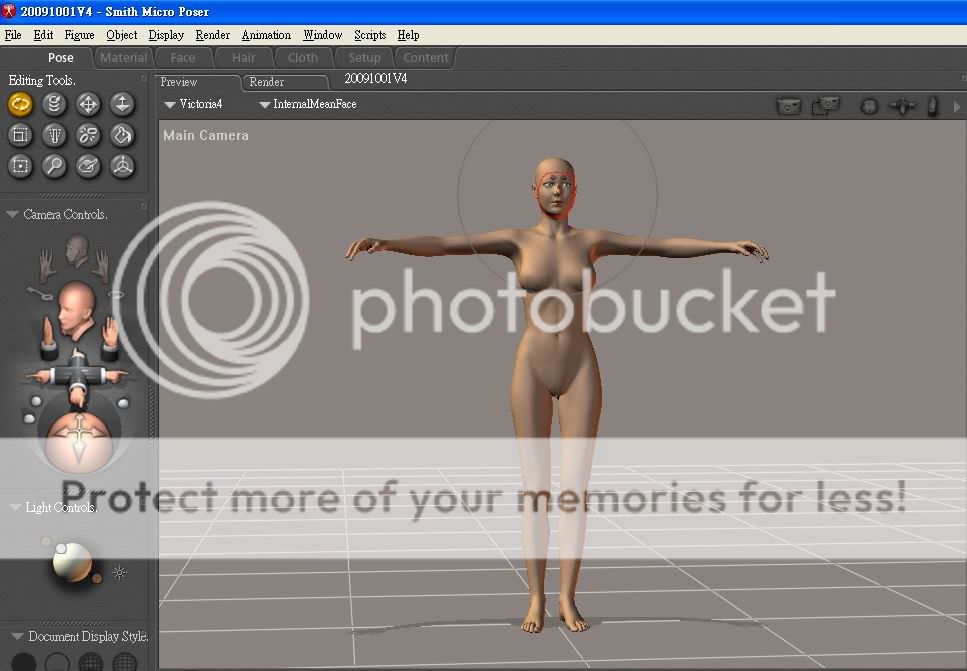Open the Figure menu

pyautogui.click(x=79, y=35)
